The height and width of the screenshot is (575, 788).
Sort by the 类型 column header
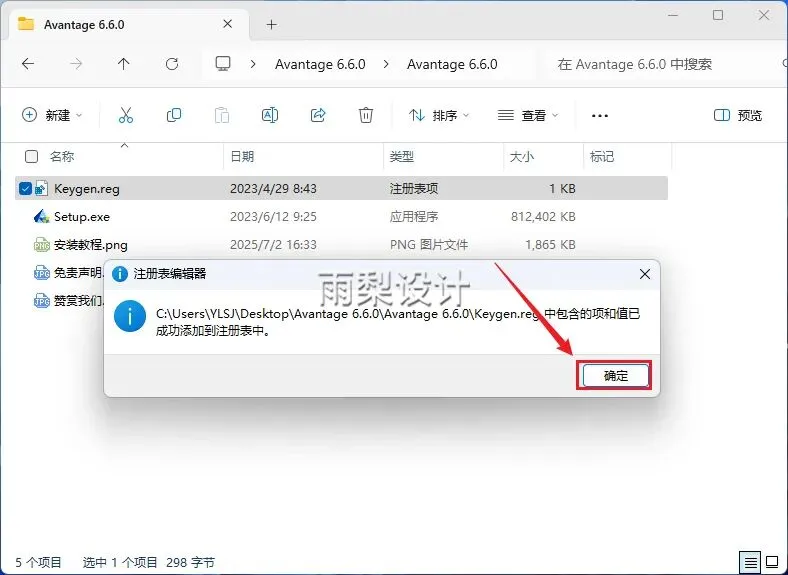point(402,156)
